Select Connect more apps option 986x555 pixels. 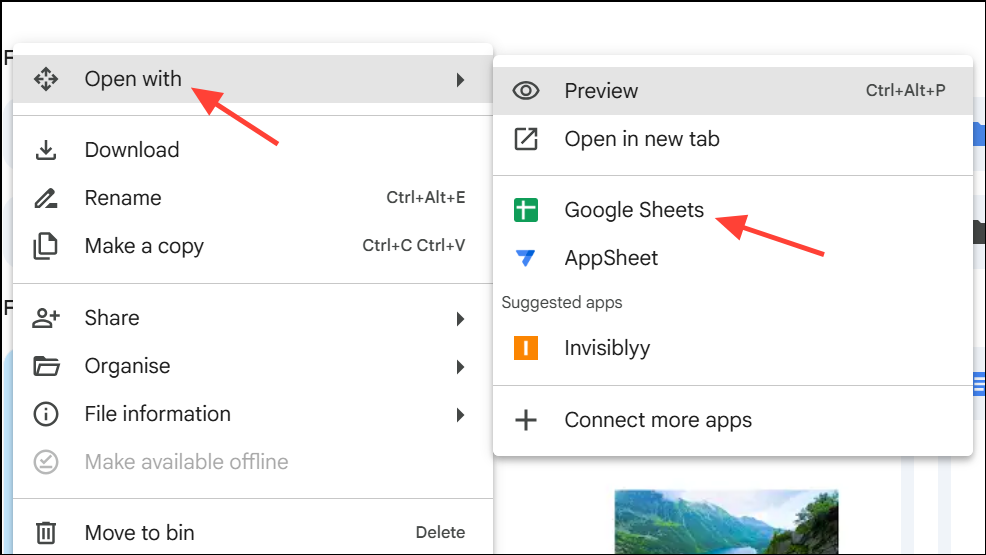(733, 420)
